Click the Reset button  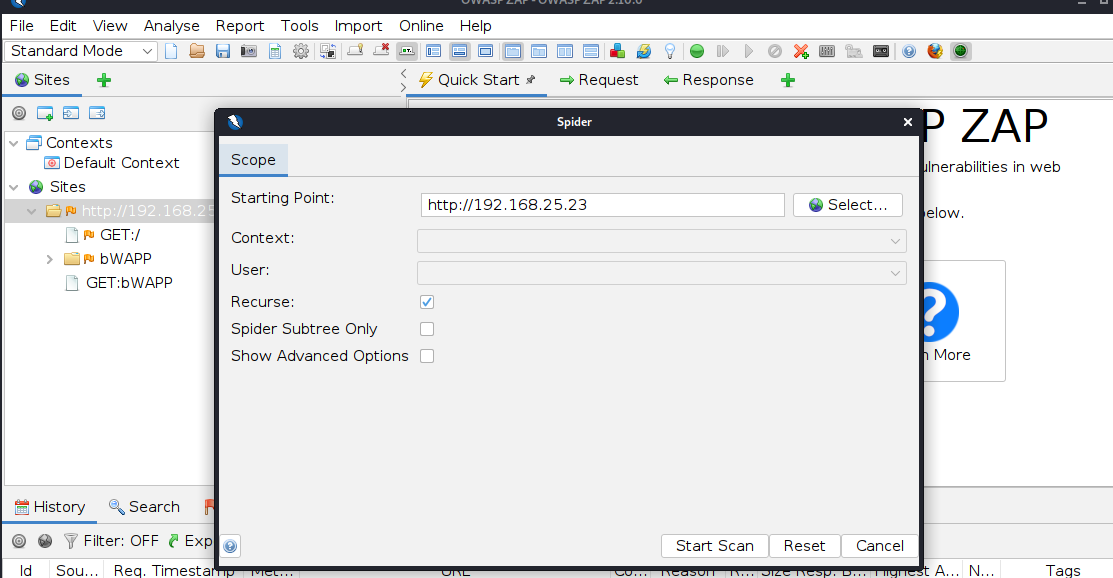(804, 546)
